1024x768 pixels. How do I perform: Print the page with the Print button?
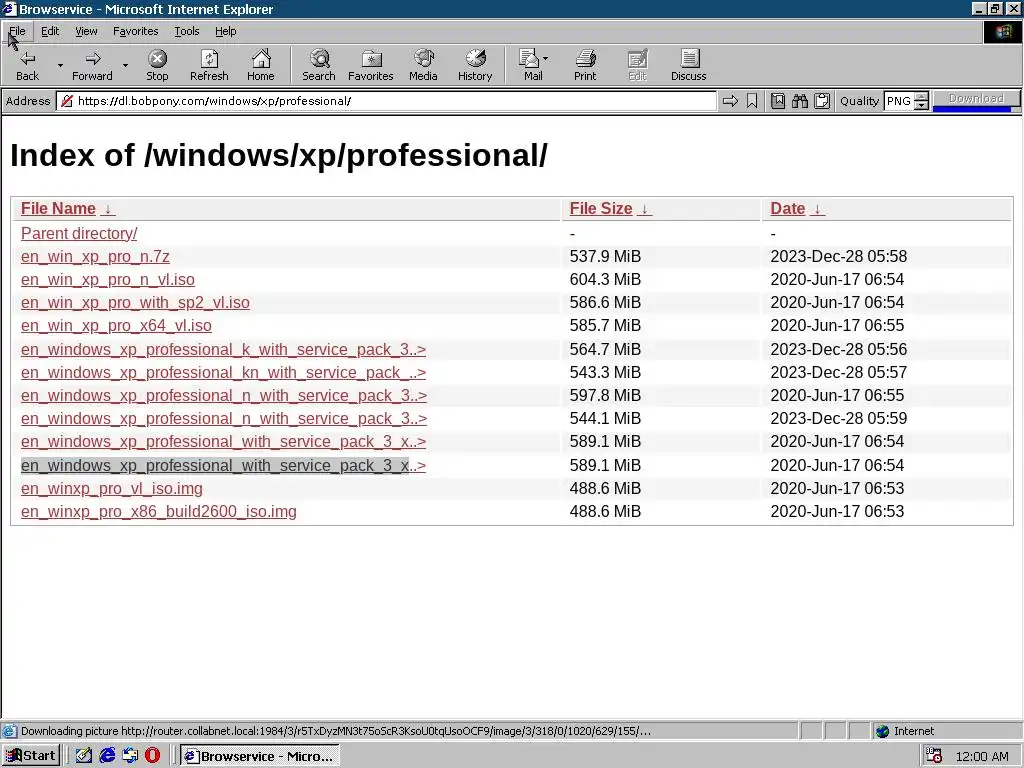click(585, 65)
